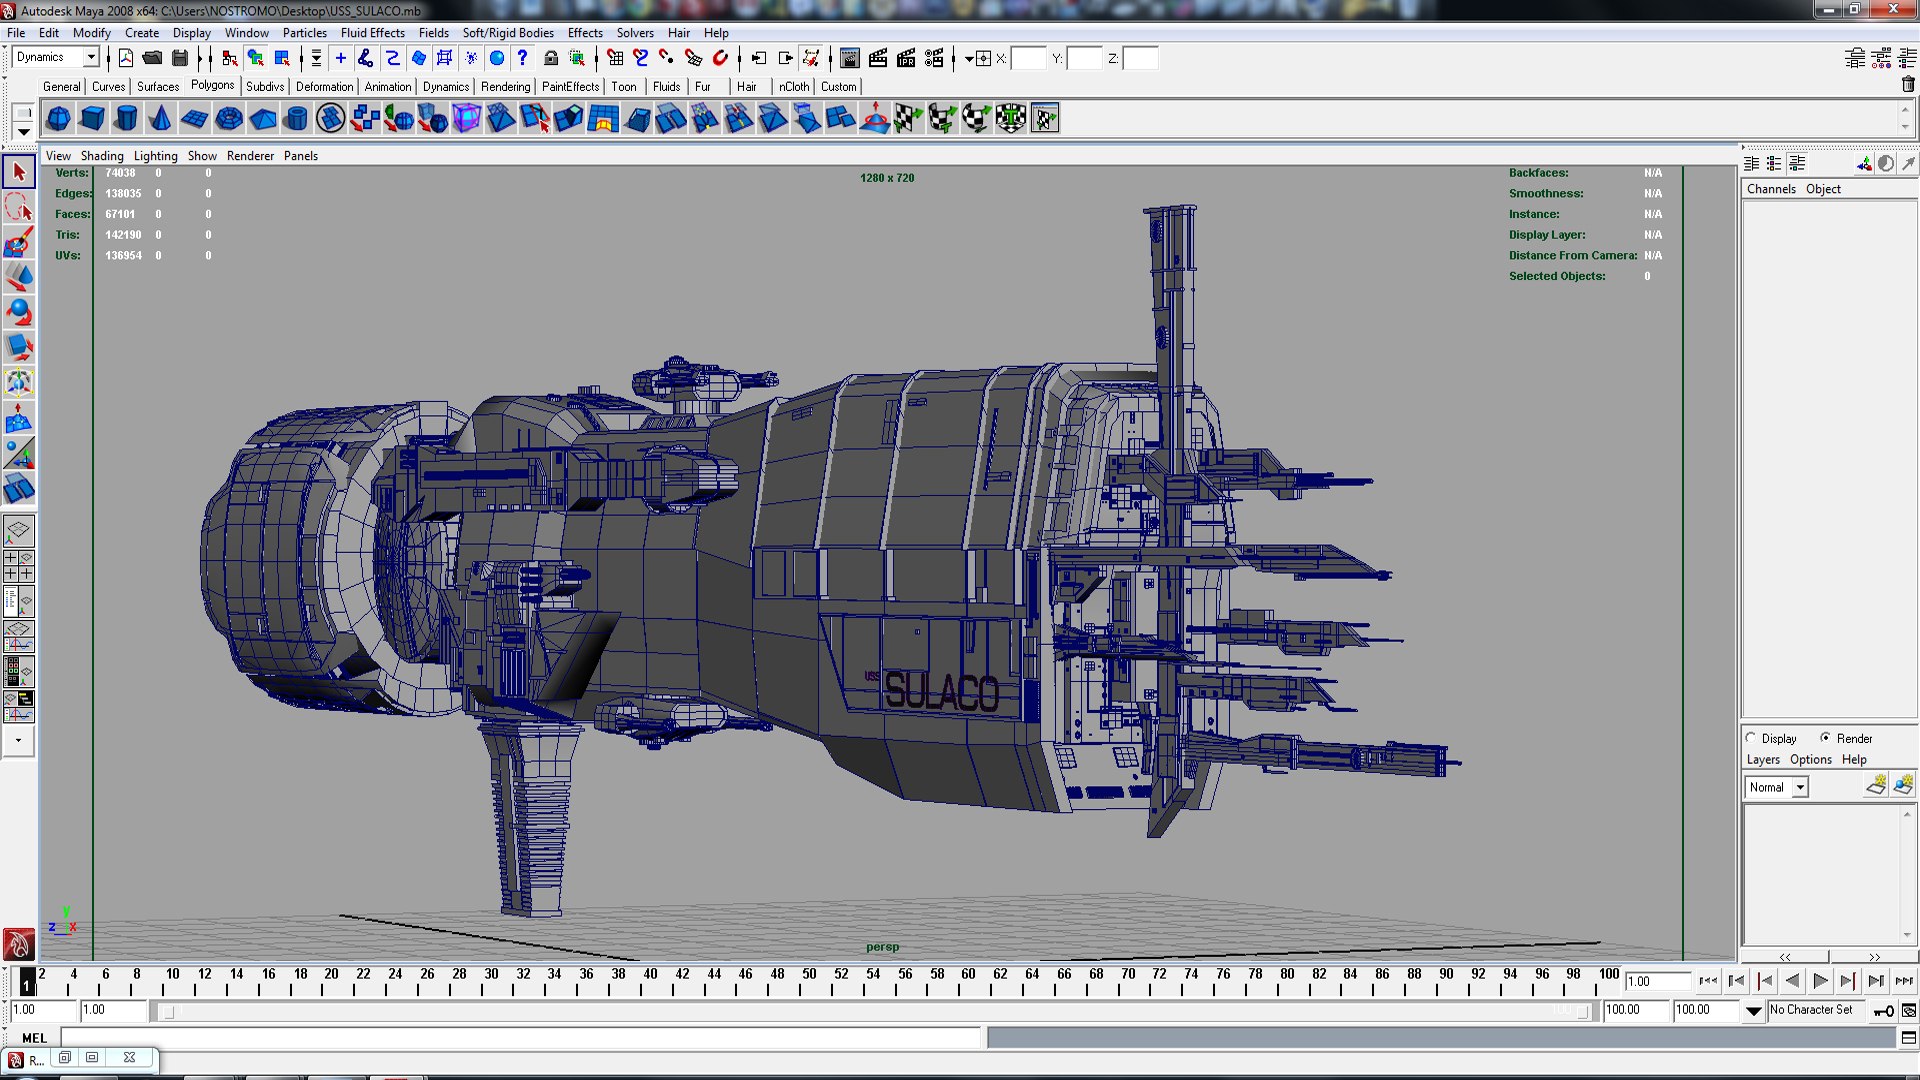The height and width of the screenshot is (1080, 1920).
Task: Toggle Snap to grids
Action: [614, 58]
